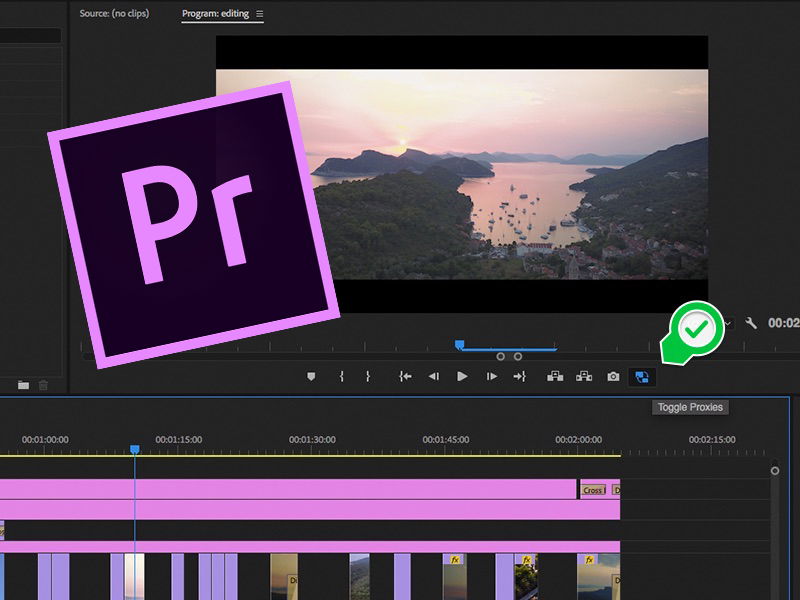Export a frame with the camera icon

tap(613, 377)
